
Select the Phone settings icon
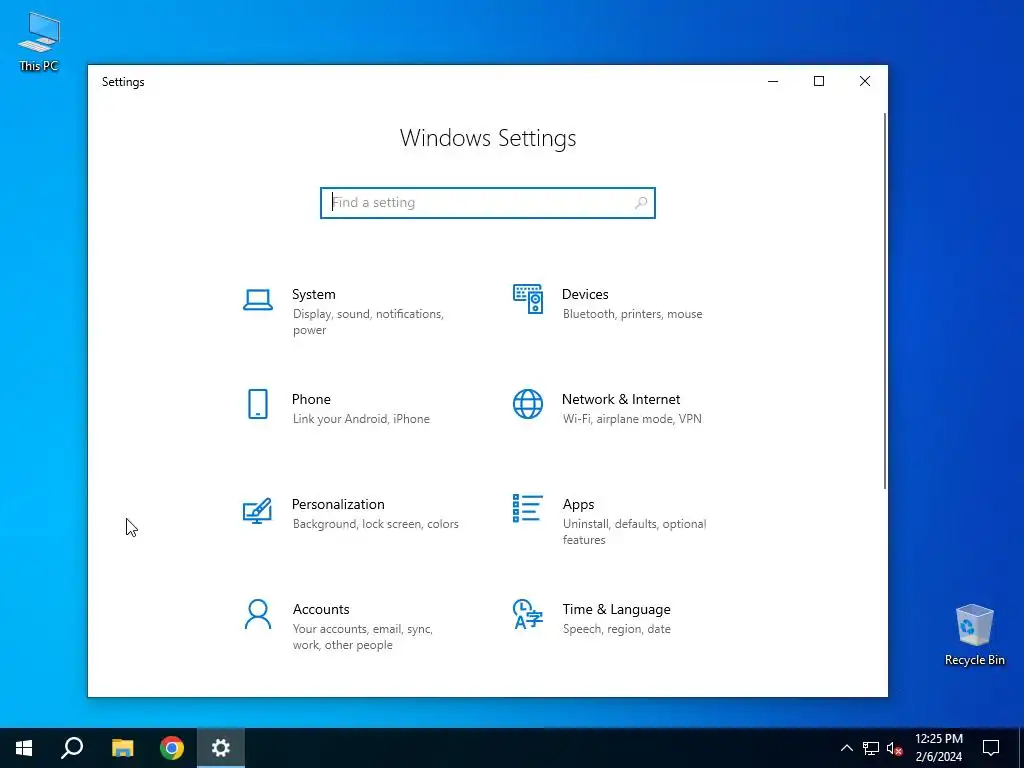(x=258, y=404)
